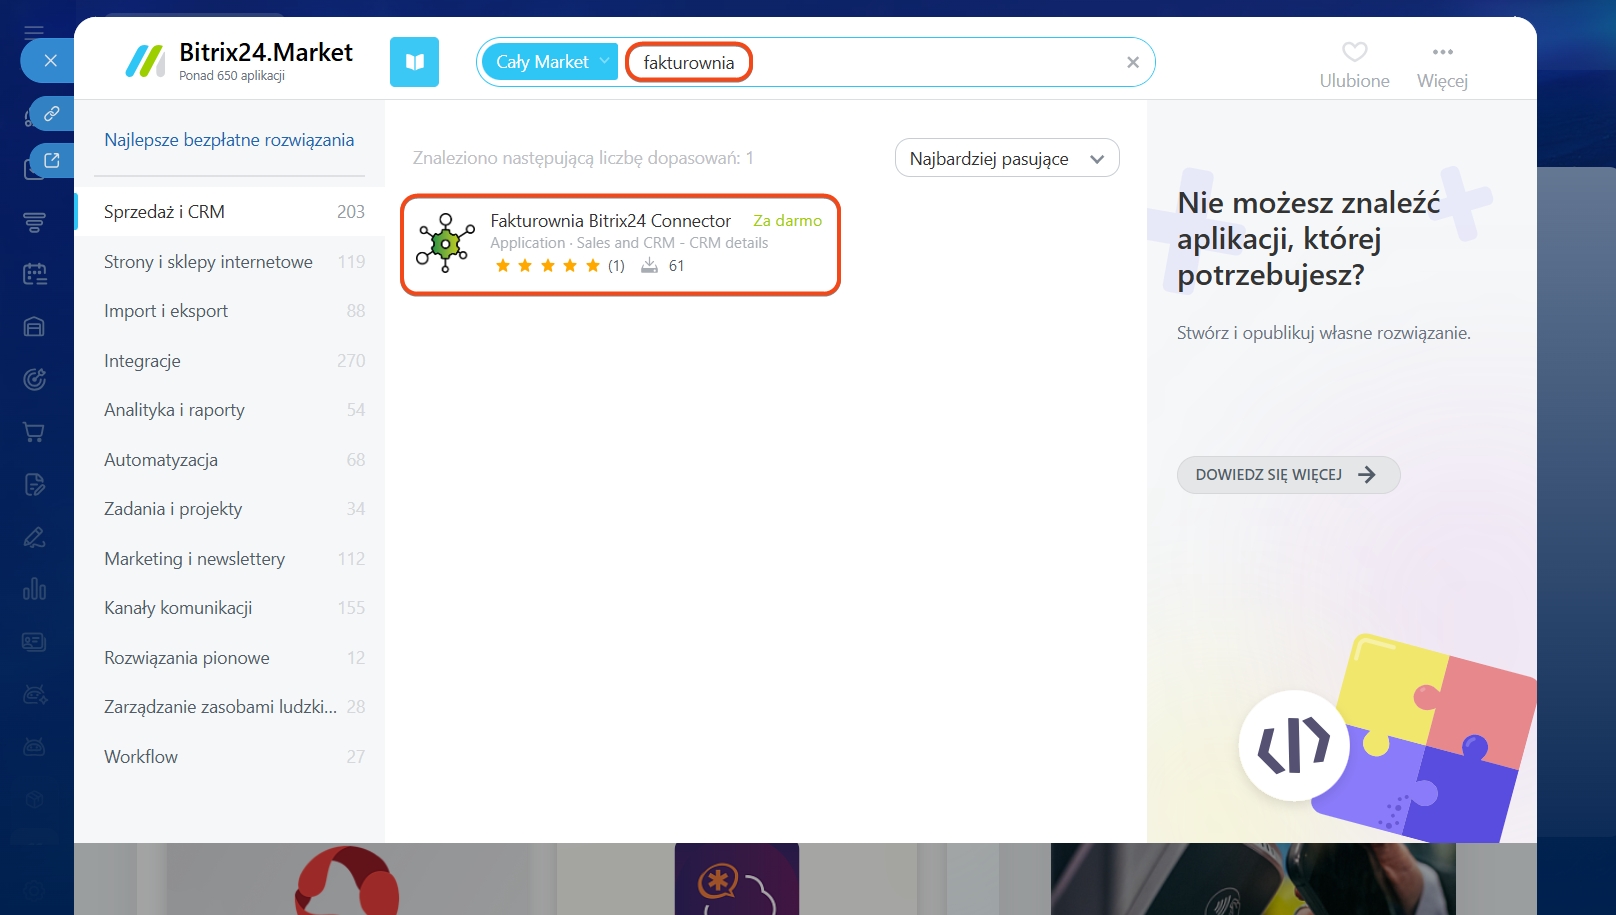
Task: Select the Integracje category
Action: tap(142, 361)
